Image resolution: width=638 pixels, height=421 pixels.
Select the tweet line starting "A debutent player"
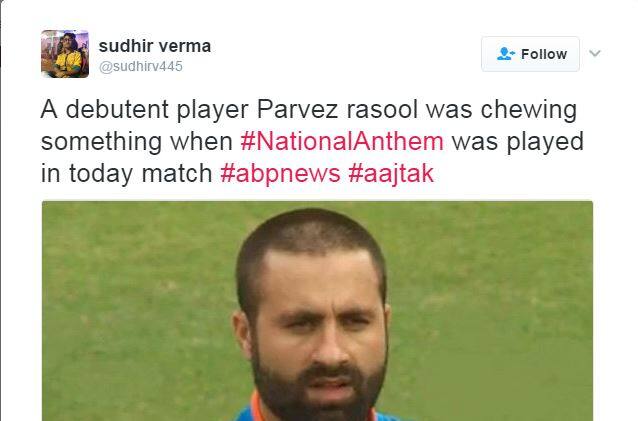coord(308,109)
